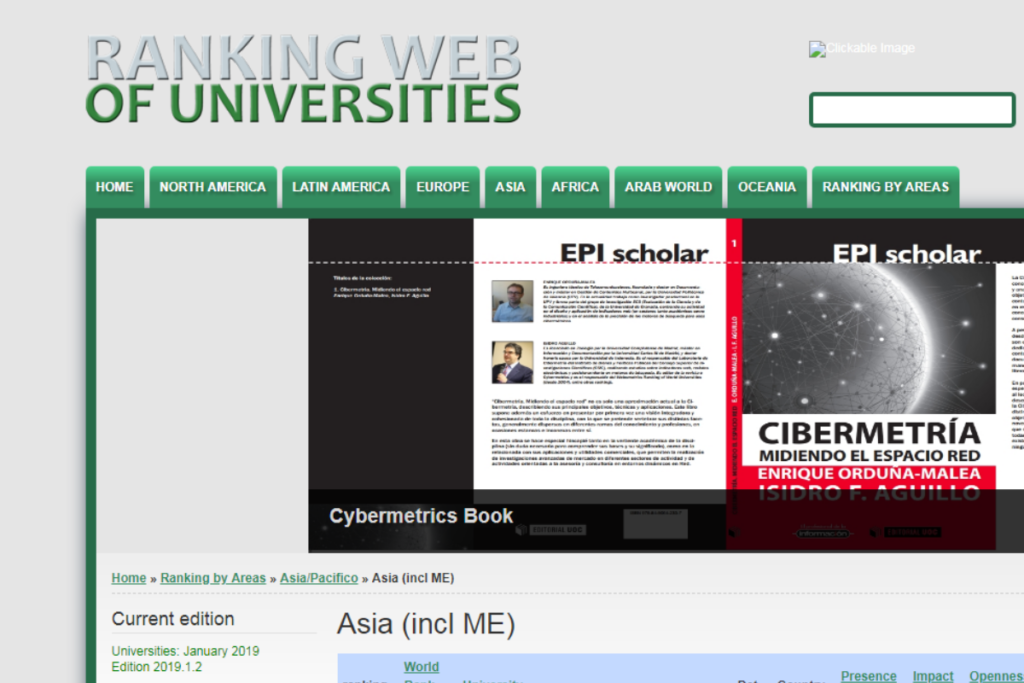Viewport: 1024px width, 683px height.
Task: Open the ARAB WORLD tab
Action: [x=668, y=187]
